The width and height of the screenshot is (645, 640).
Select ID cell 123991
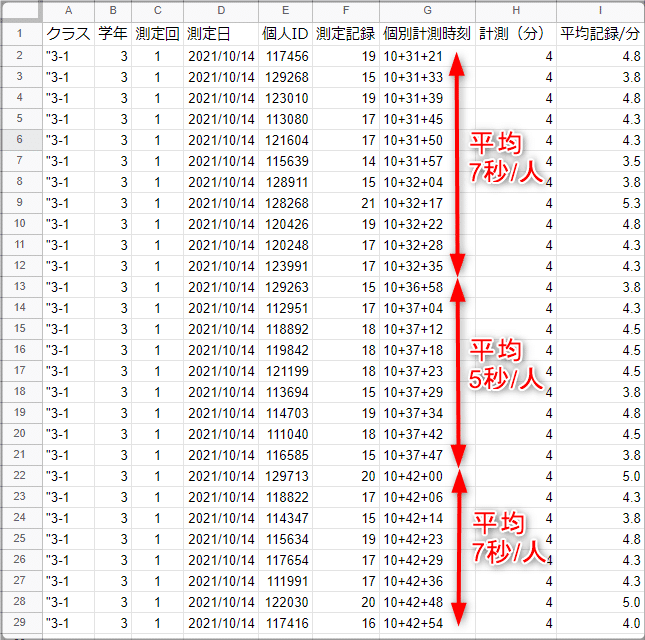point(285,266)
